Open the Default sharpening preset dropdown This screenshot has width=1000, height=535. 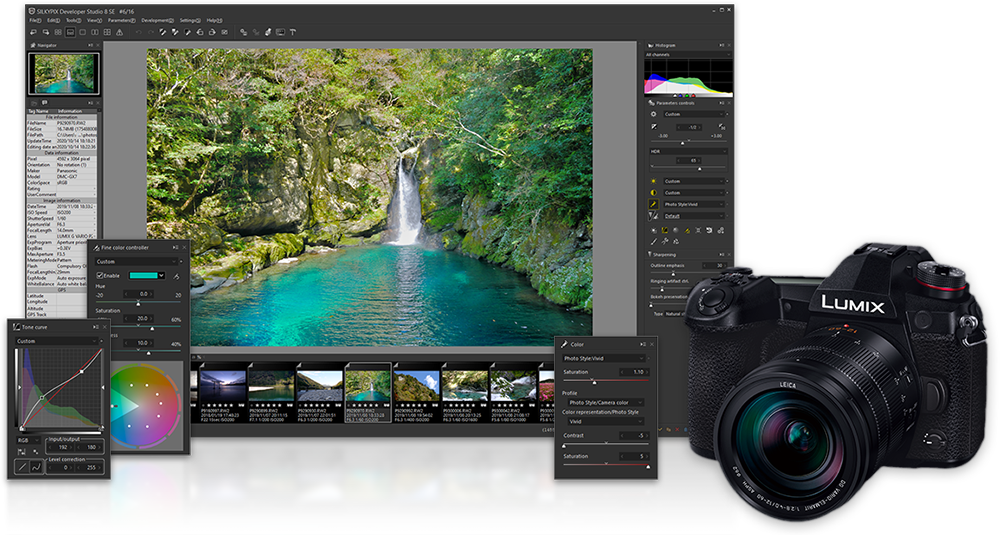[694, 216]
